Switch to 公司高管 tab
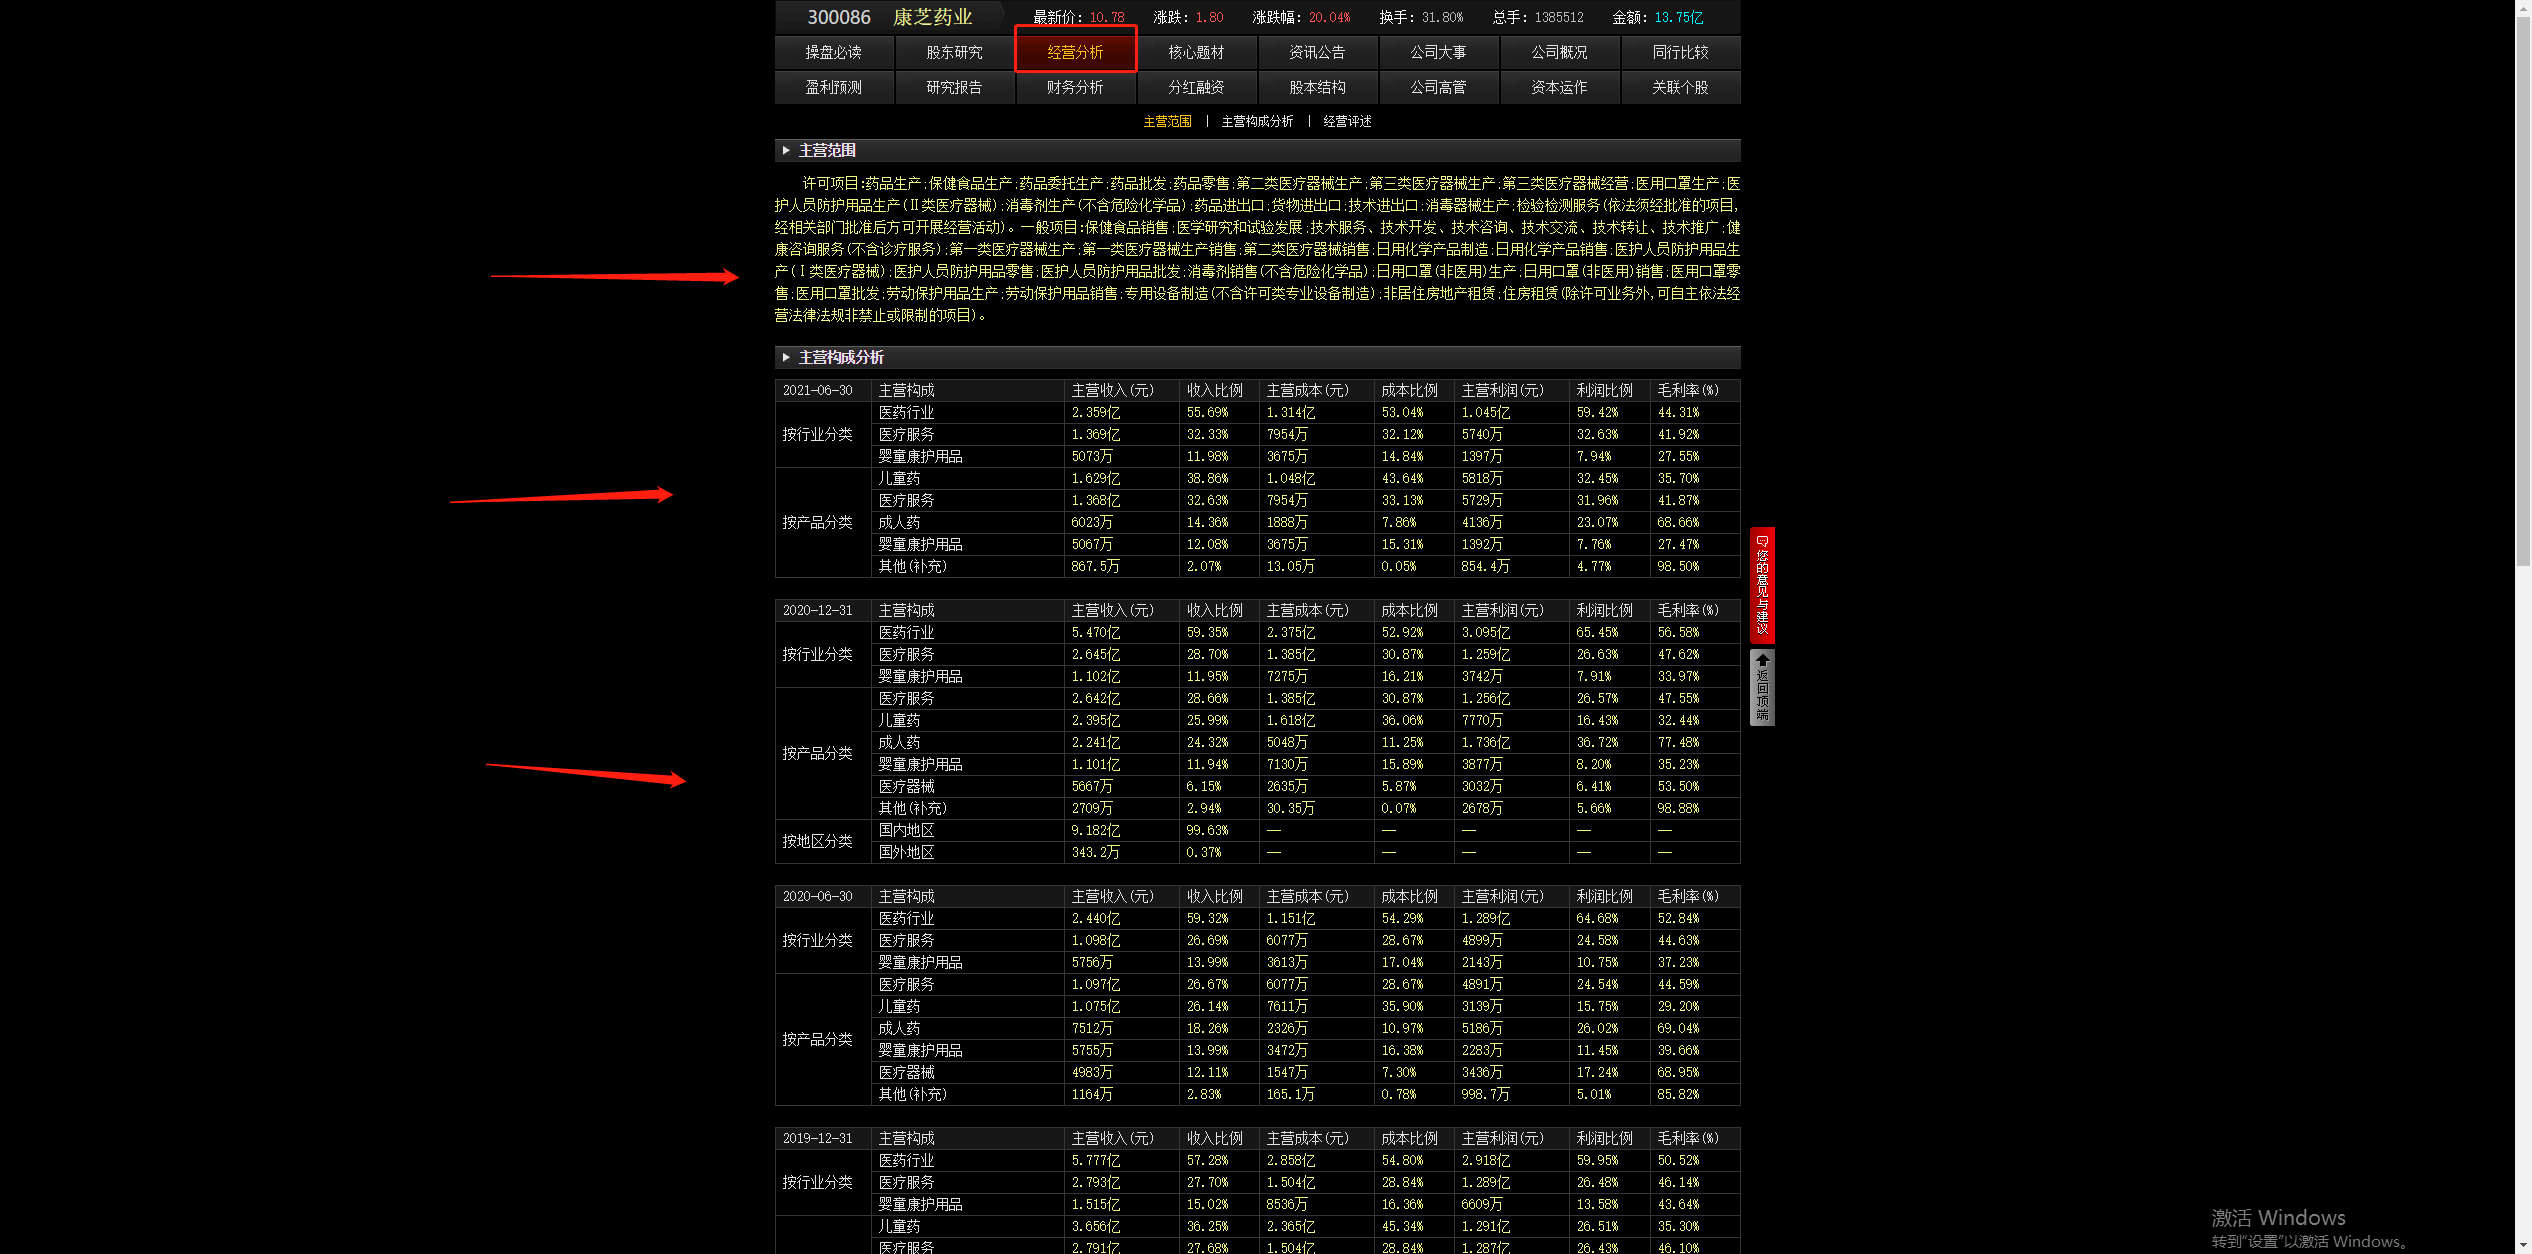The height and width of the screenshot is (1254, 2532). click(x=1438, y=87)
